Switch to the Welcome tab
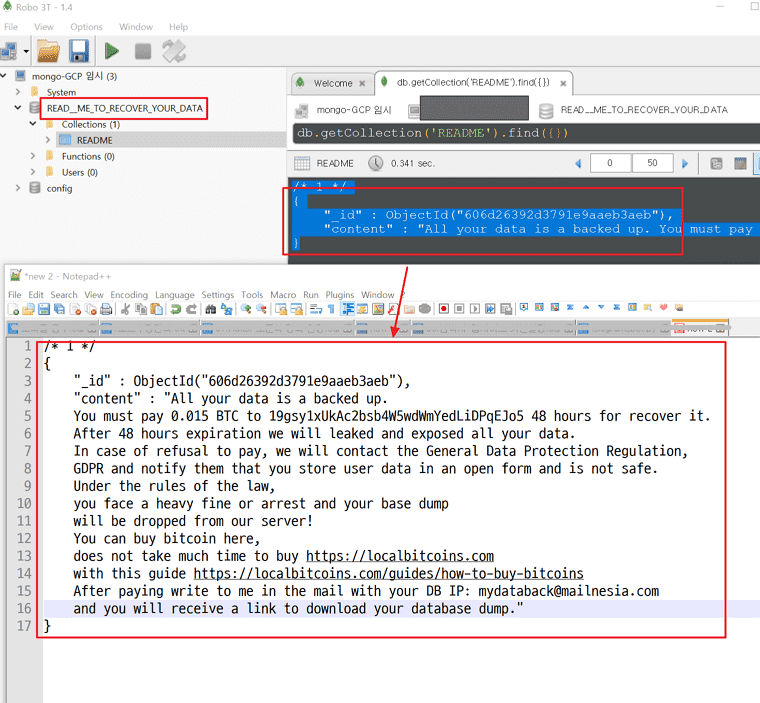The width and height of the screenshot is (760, 703). [332, 83]
